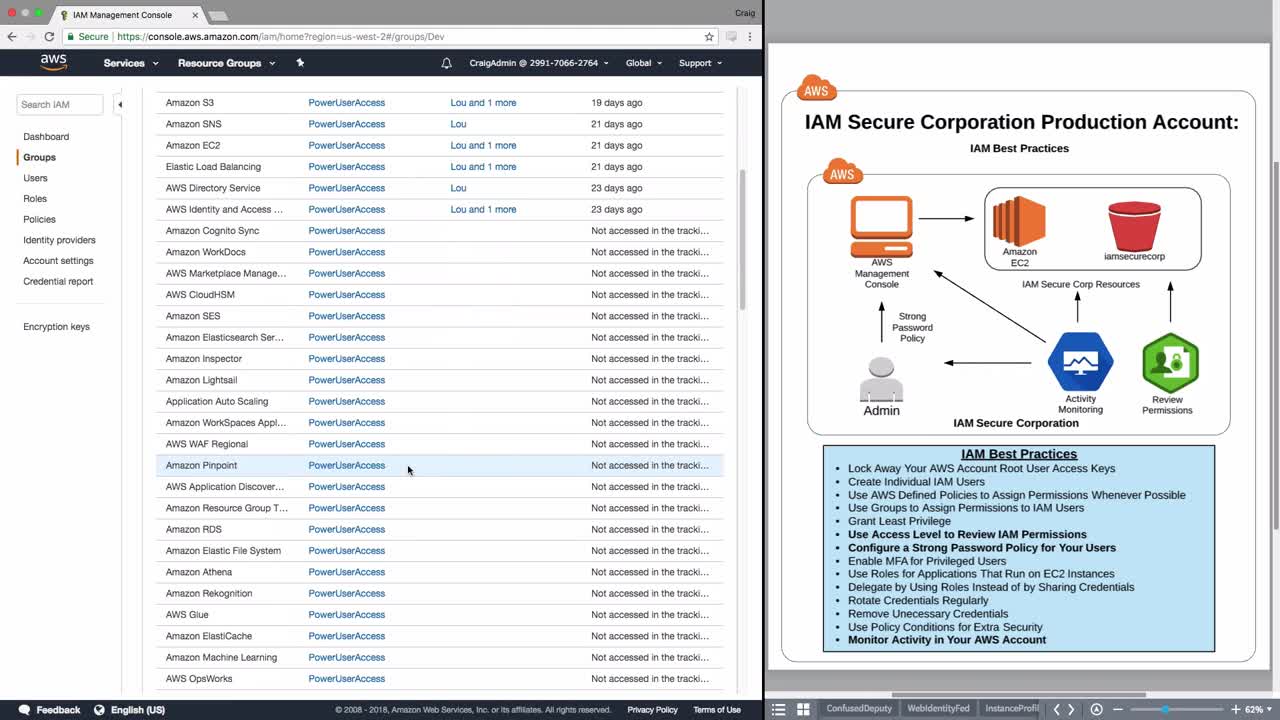Open the 62% zoom level dropdown
The width and height of the screenshot is (1280, 720).
point(1258,709)
